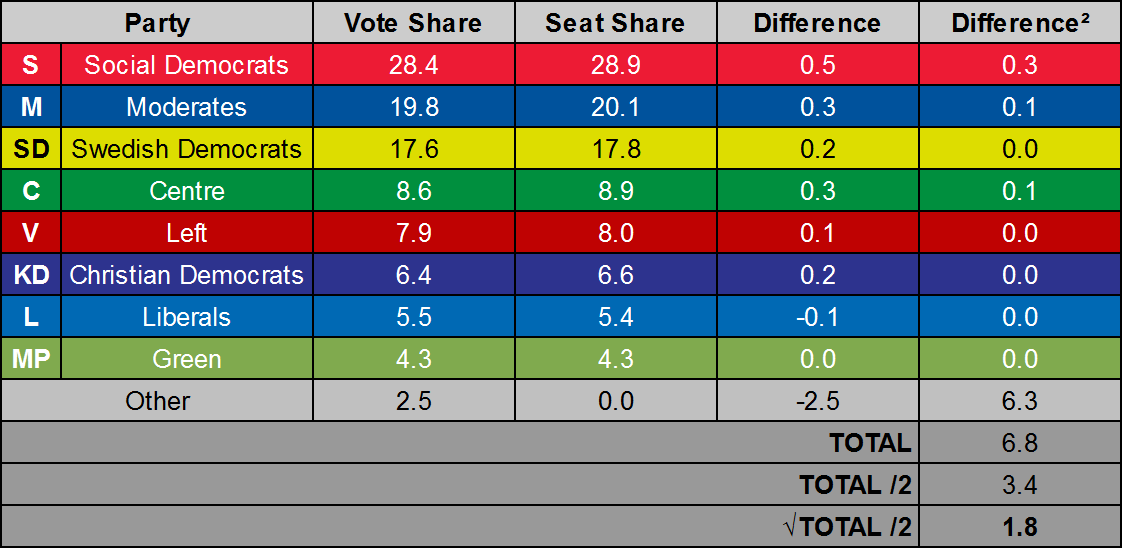Click the Other row label
Image resolution: width=1122 pixels, height=548 pixels.
[x=157, y=401]
